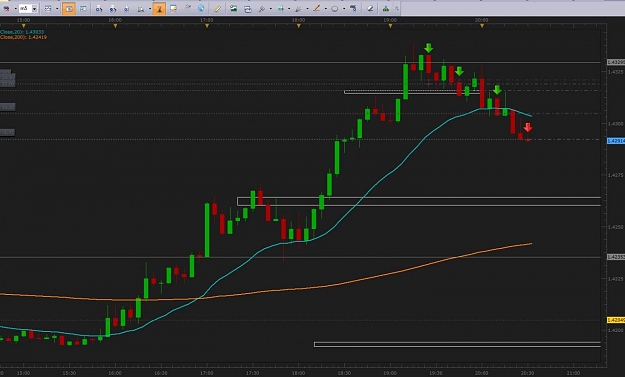Click the blue current price badge 1.42914

pos(616,141)
